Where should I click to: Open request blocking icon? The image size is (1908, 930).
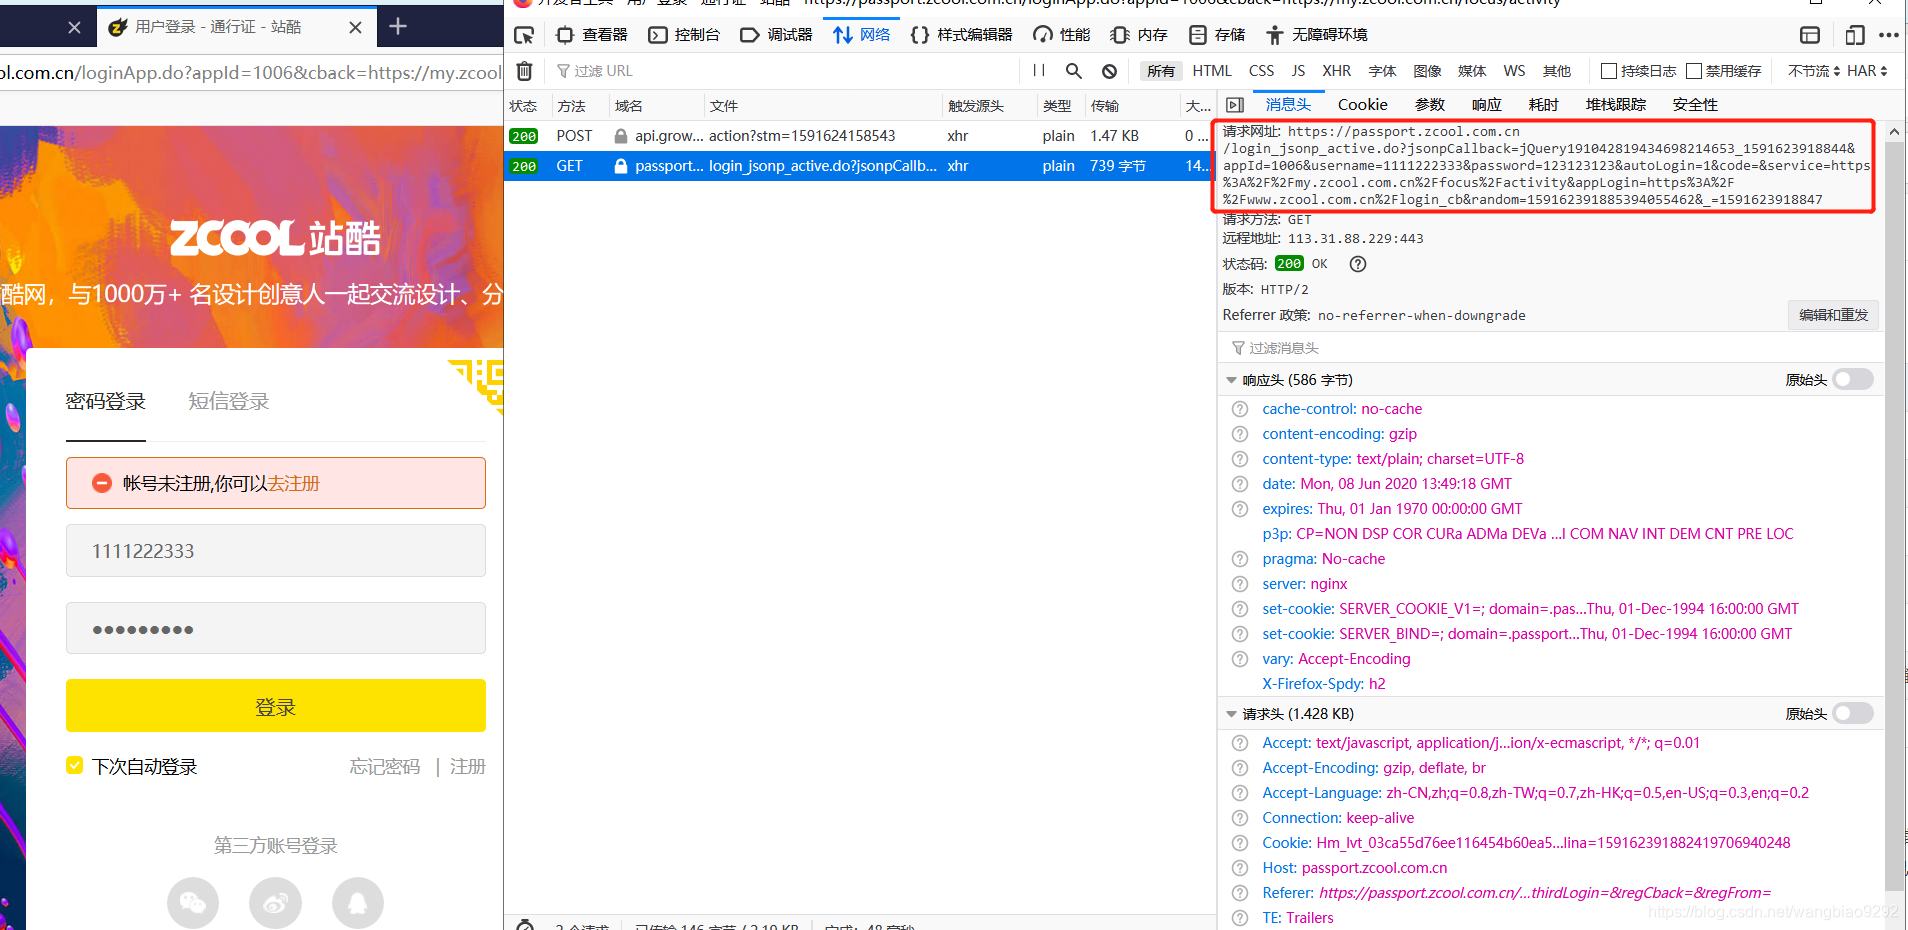click(x=1109, y=71)
